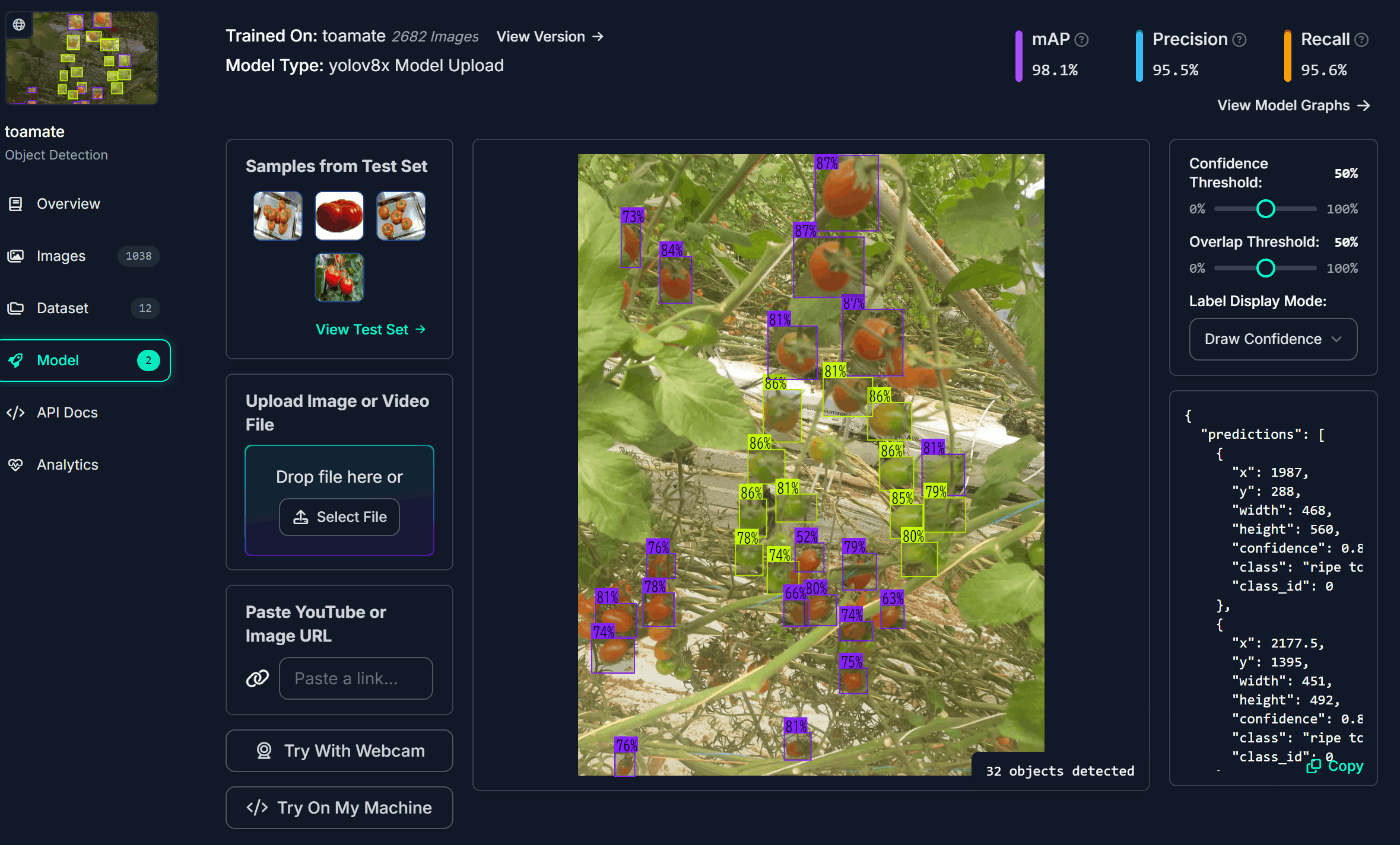Click the "width": 468 line in JSON
The width and height of the screenshot is (1400, 845).
tap(1281, 510)
